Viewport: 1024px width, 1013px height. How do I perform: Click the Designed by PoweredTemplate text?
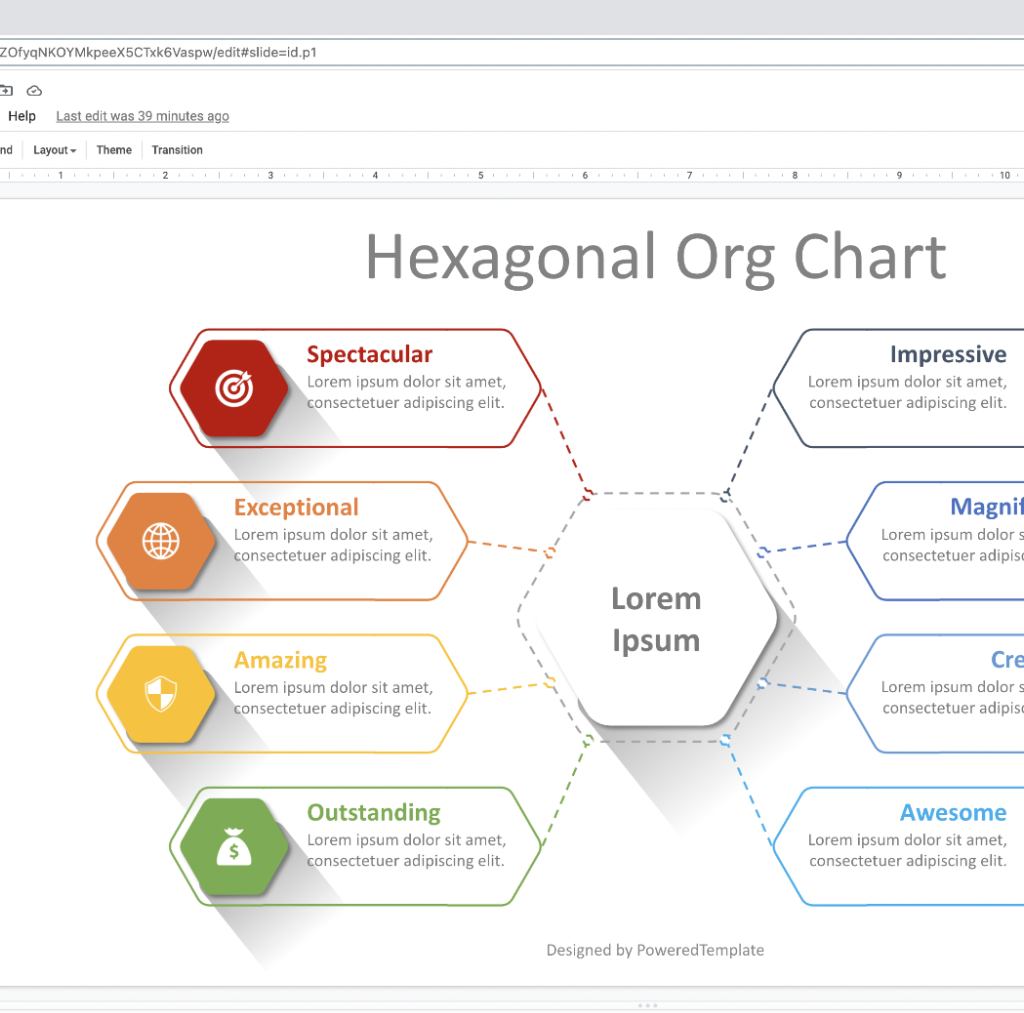click(655, 950)
